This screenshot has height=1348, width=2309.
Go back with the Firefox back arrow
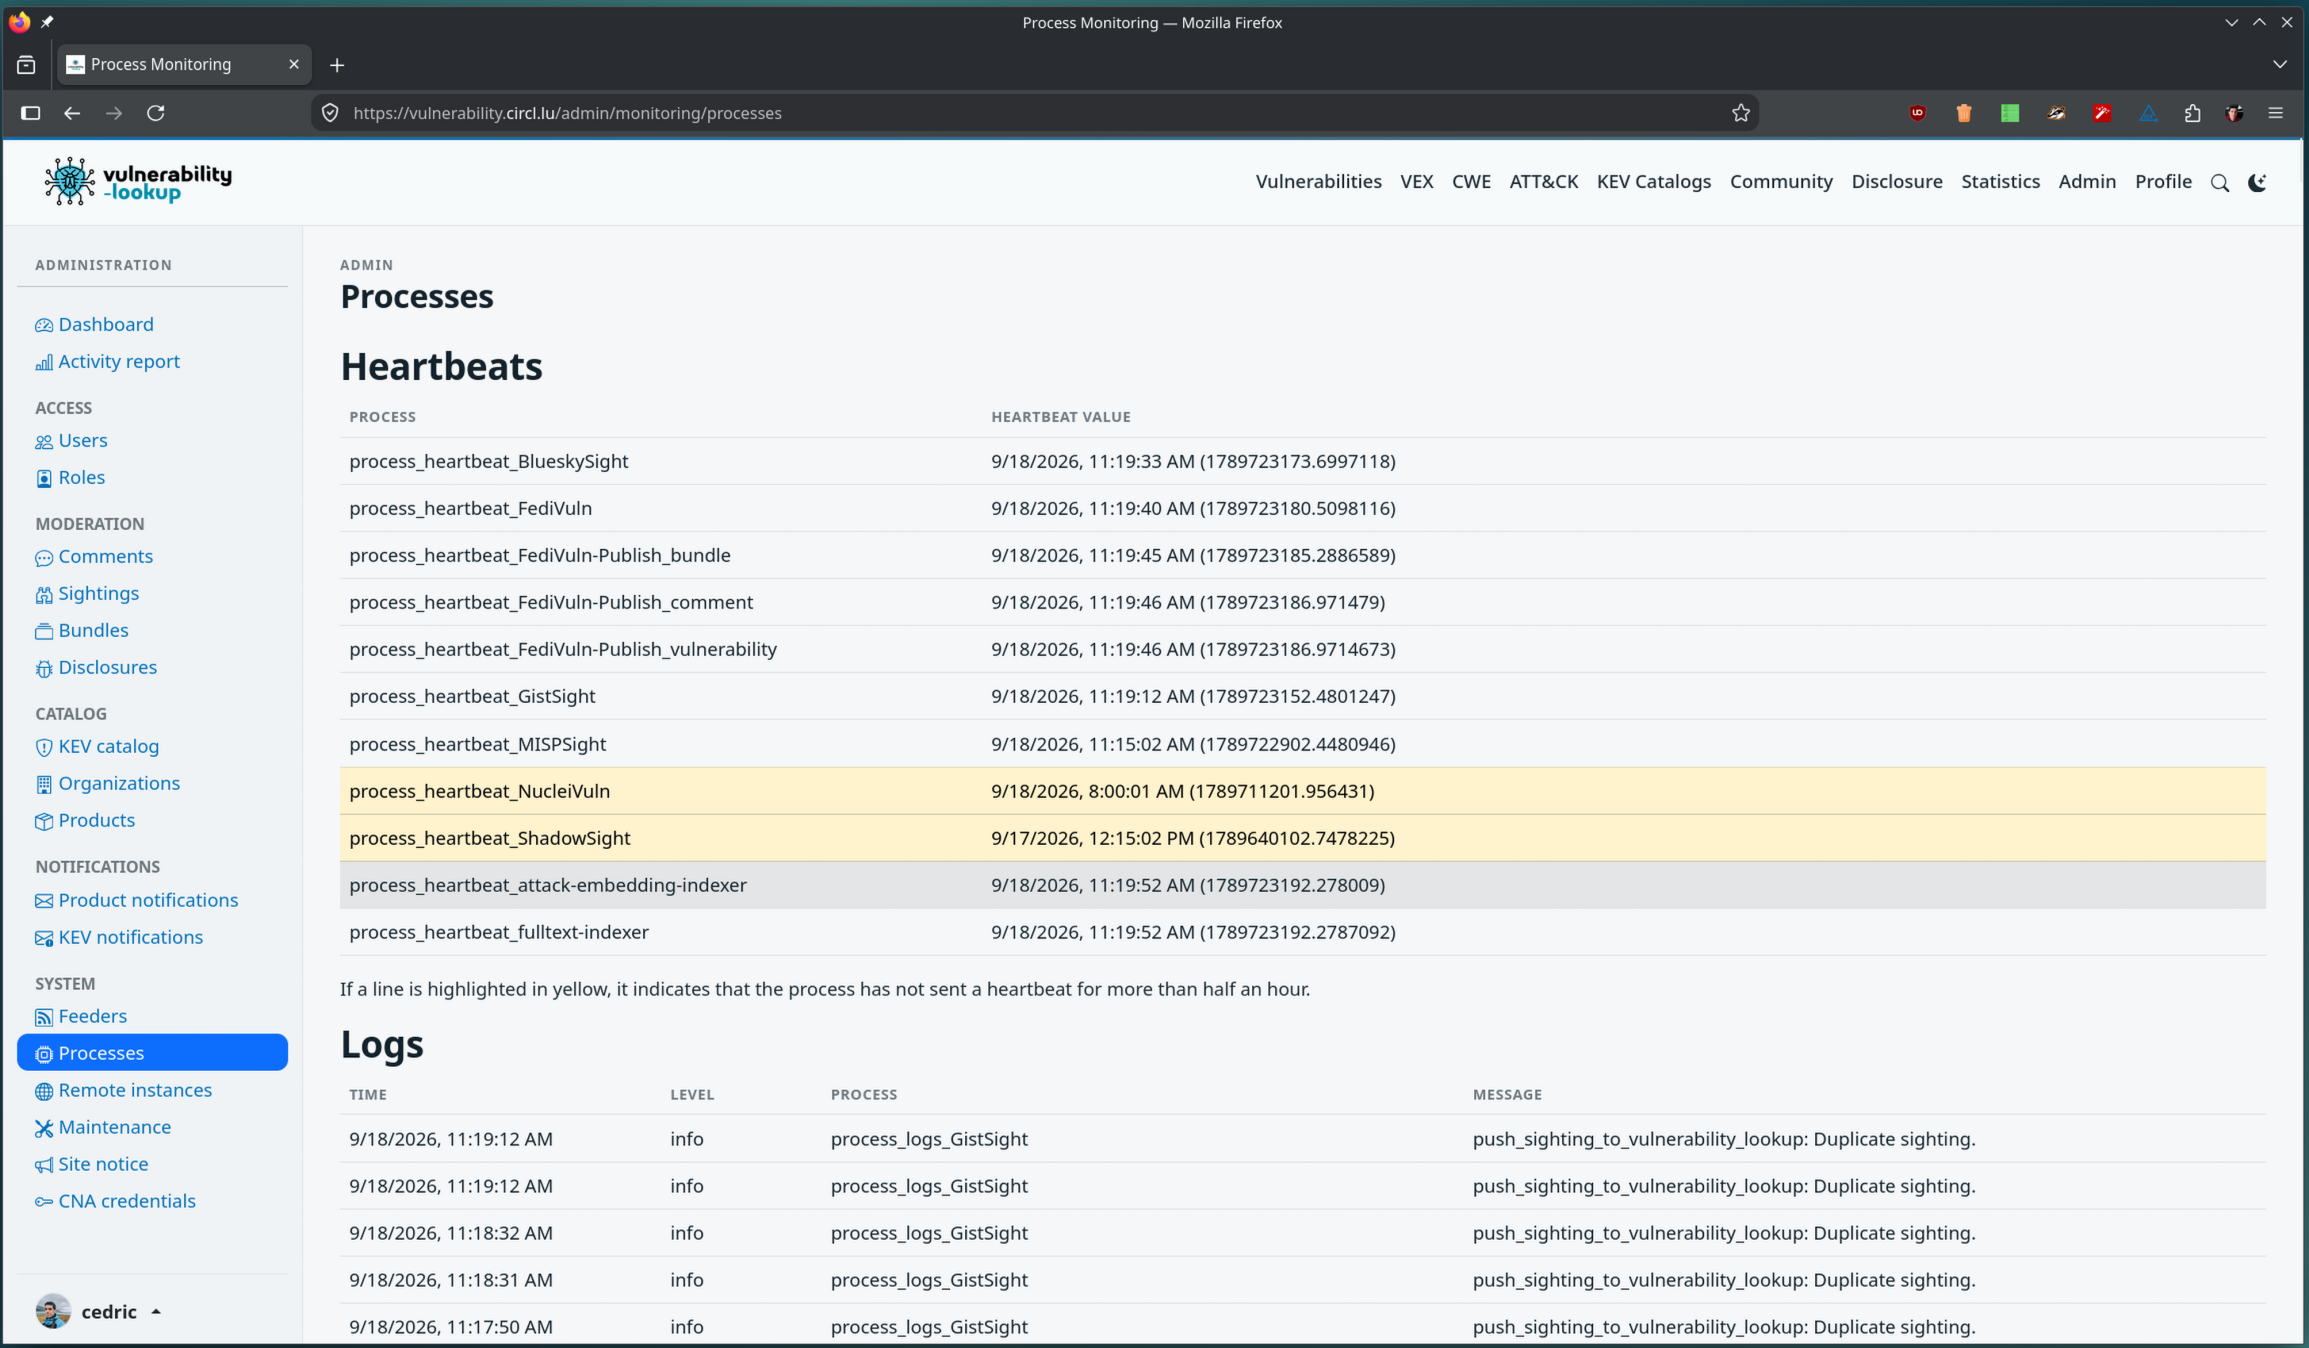[x=72, y=113]
